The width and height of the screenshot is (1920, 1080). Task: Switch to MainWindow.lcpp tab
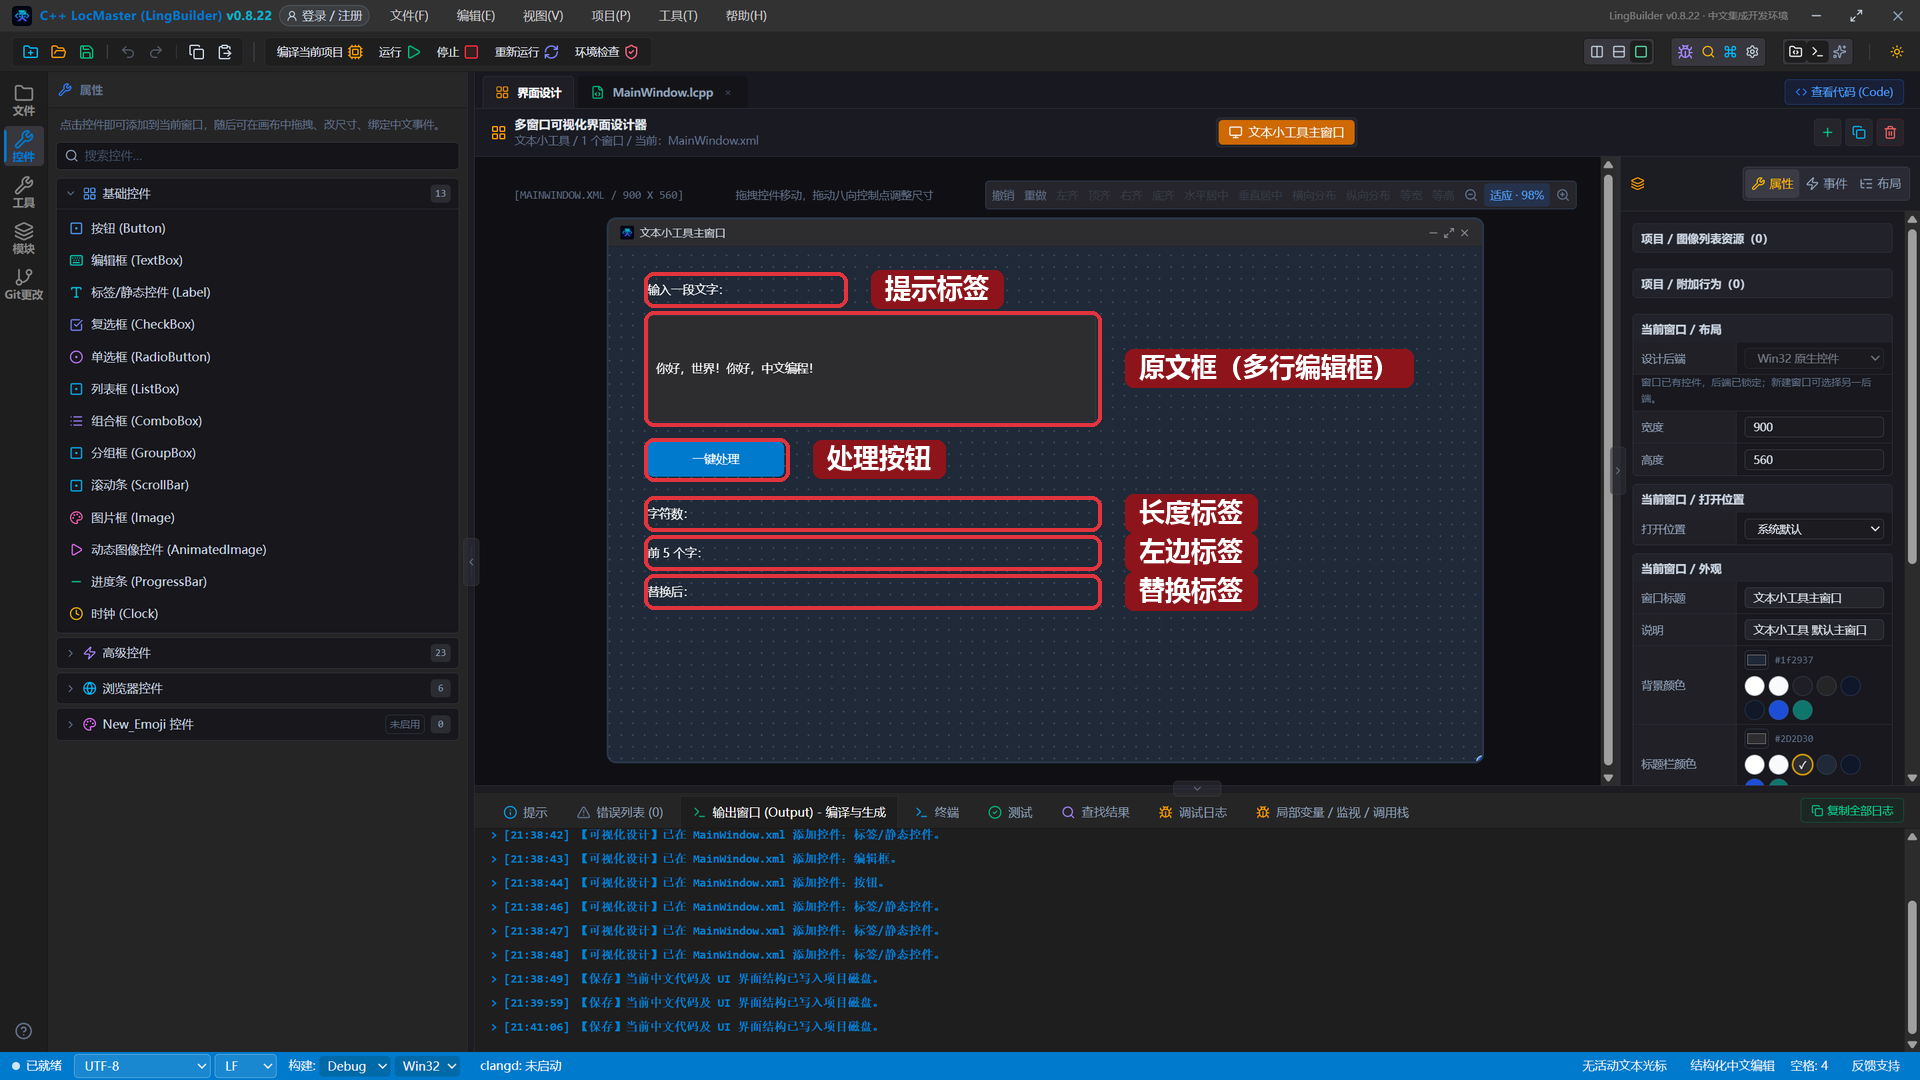coord(662,92)
